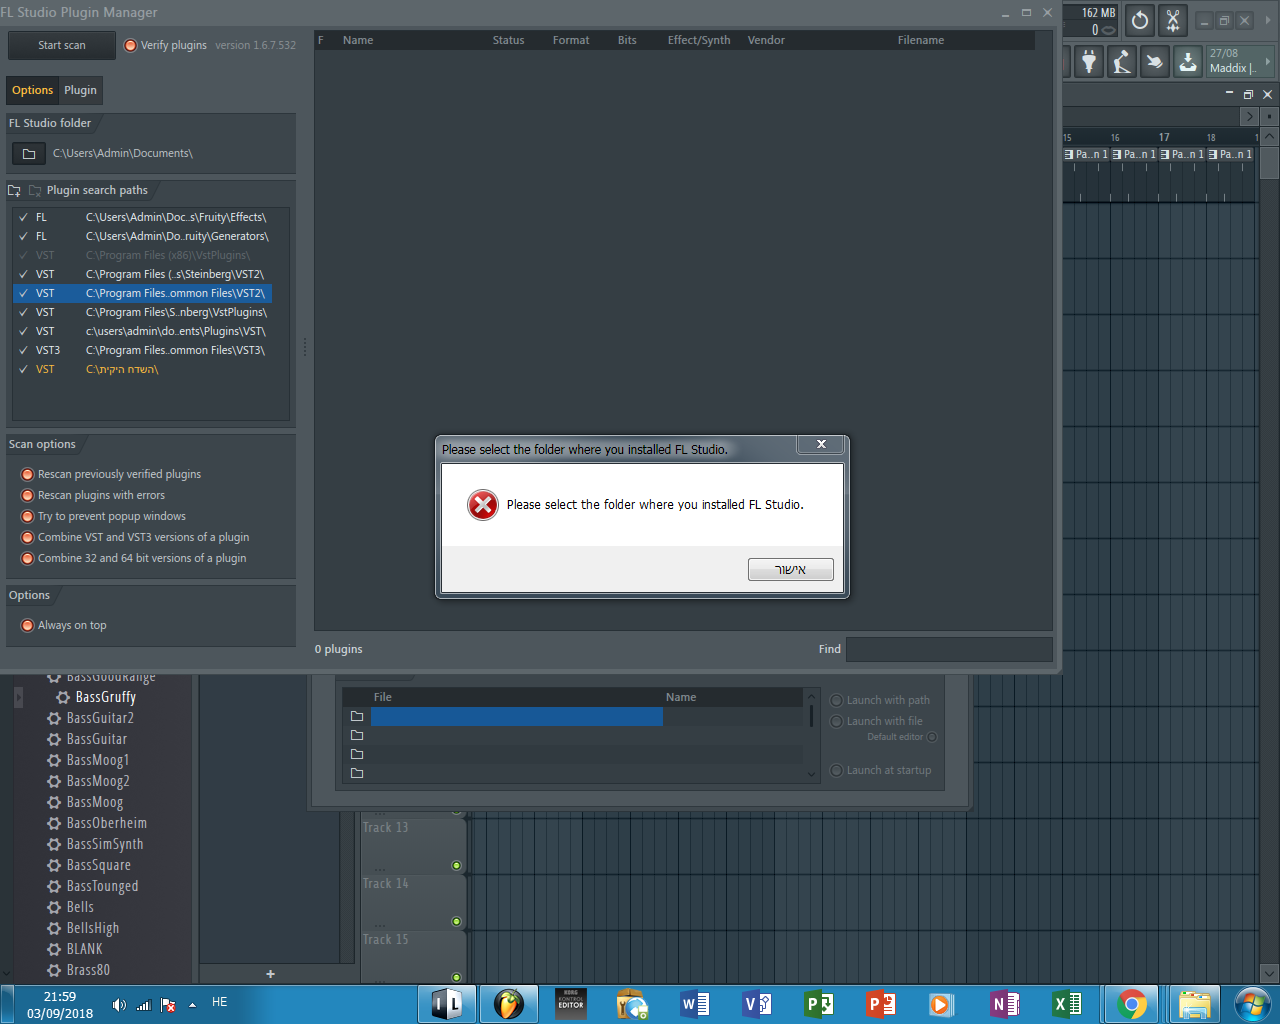Click the volume speaker tray icon
This screenshot has width=1280, height=1024.
(x=119, y=1005)
